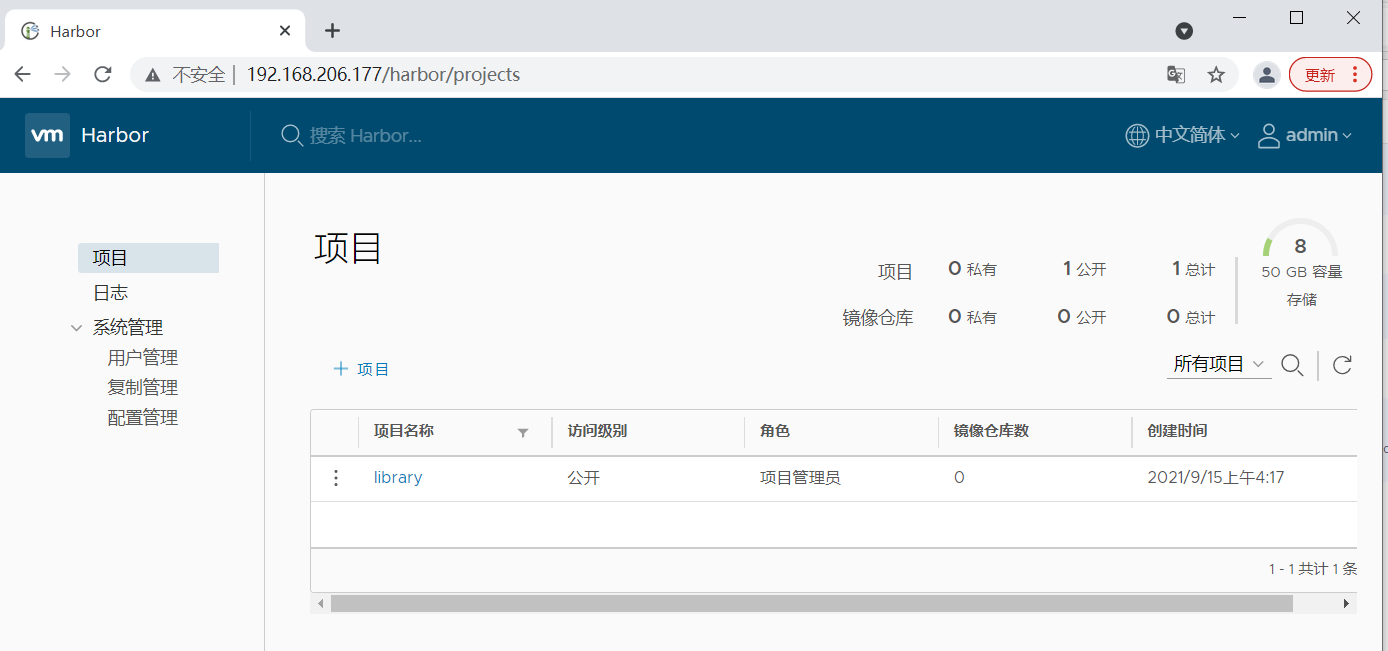
Task: Click the 50 GB 容量 text
Action: [1301, 272]
